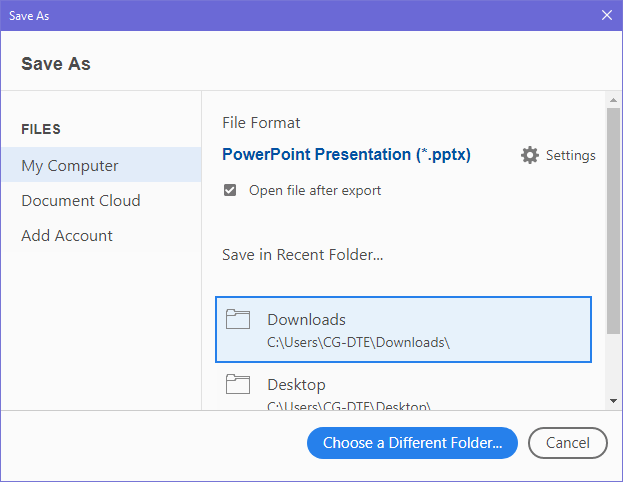
Task: Click scrollbar down arrow
Action: coord(613,401)
